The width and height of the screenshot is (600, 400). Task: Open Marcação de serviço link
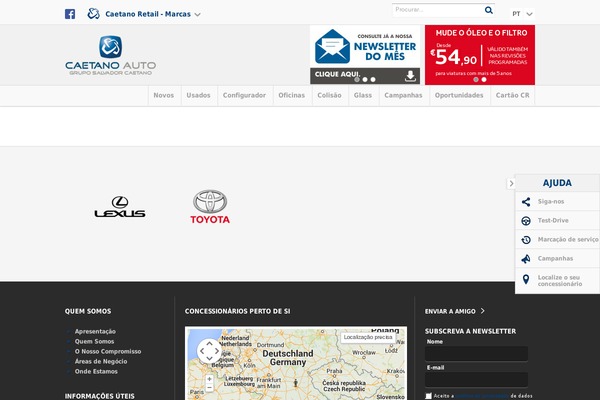pyautogui.click(x=568, y=240)
